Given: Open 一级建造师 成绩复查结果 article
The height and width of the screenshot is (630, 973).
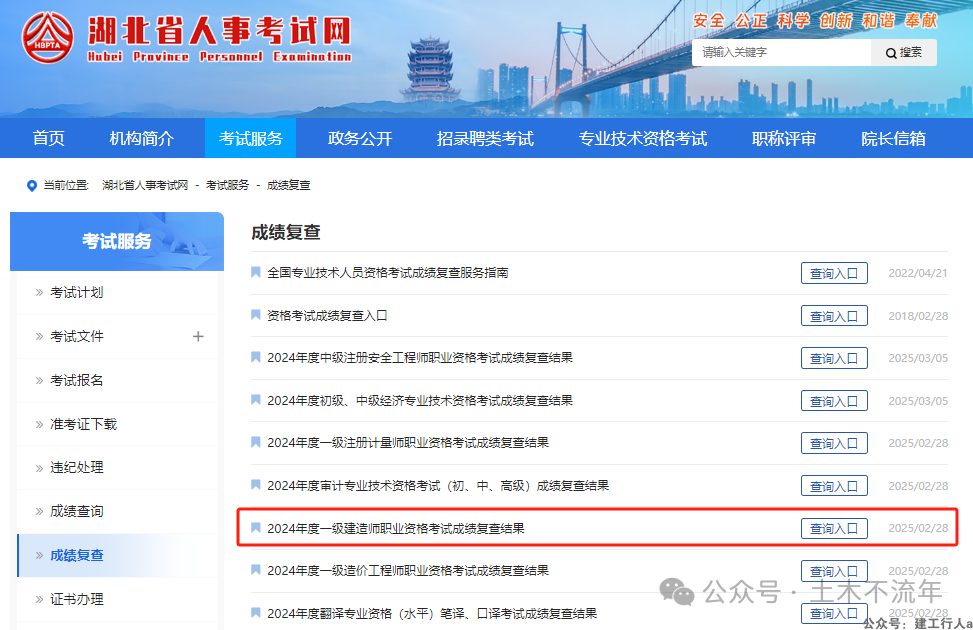Looking at the screenshot, I should click(x=396, y=528).
